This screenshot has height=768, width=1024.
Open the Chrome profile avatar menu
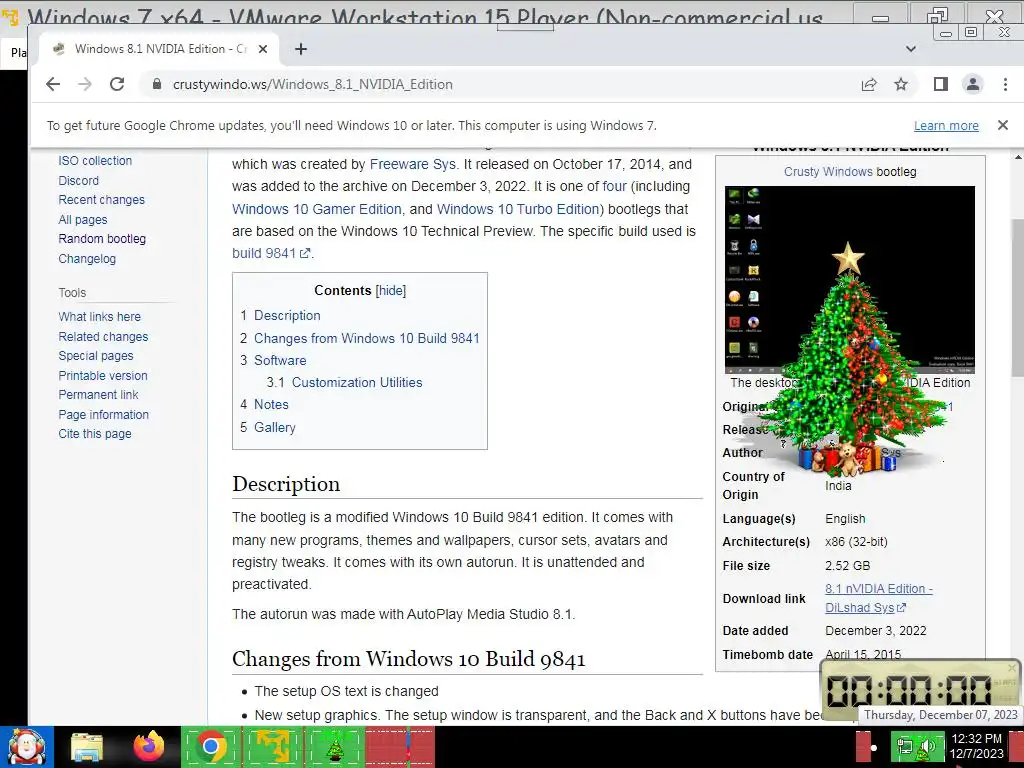pos(972,84)
